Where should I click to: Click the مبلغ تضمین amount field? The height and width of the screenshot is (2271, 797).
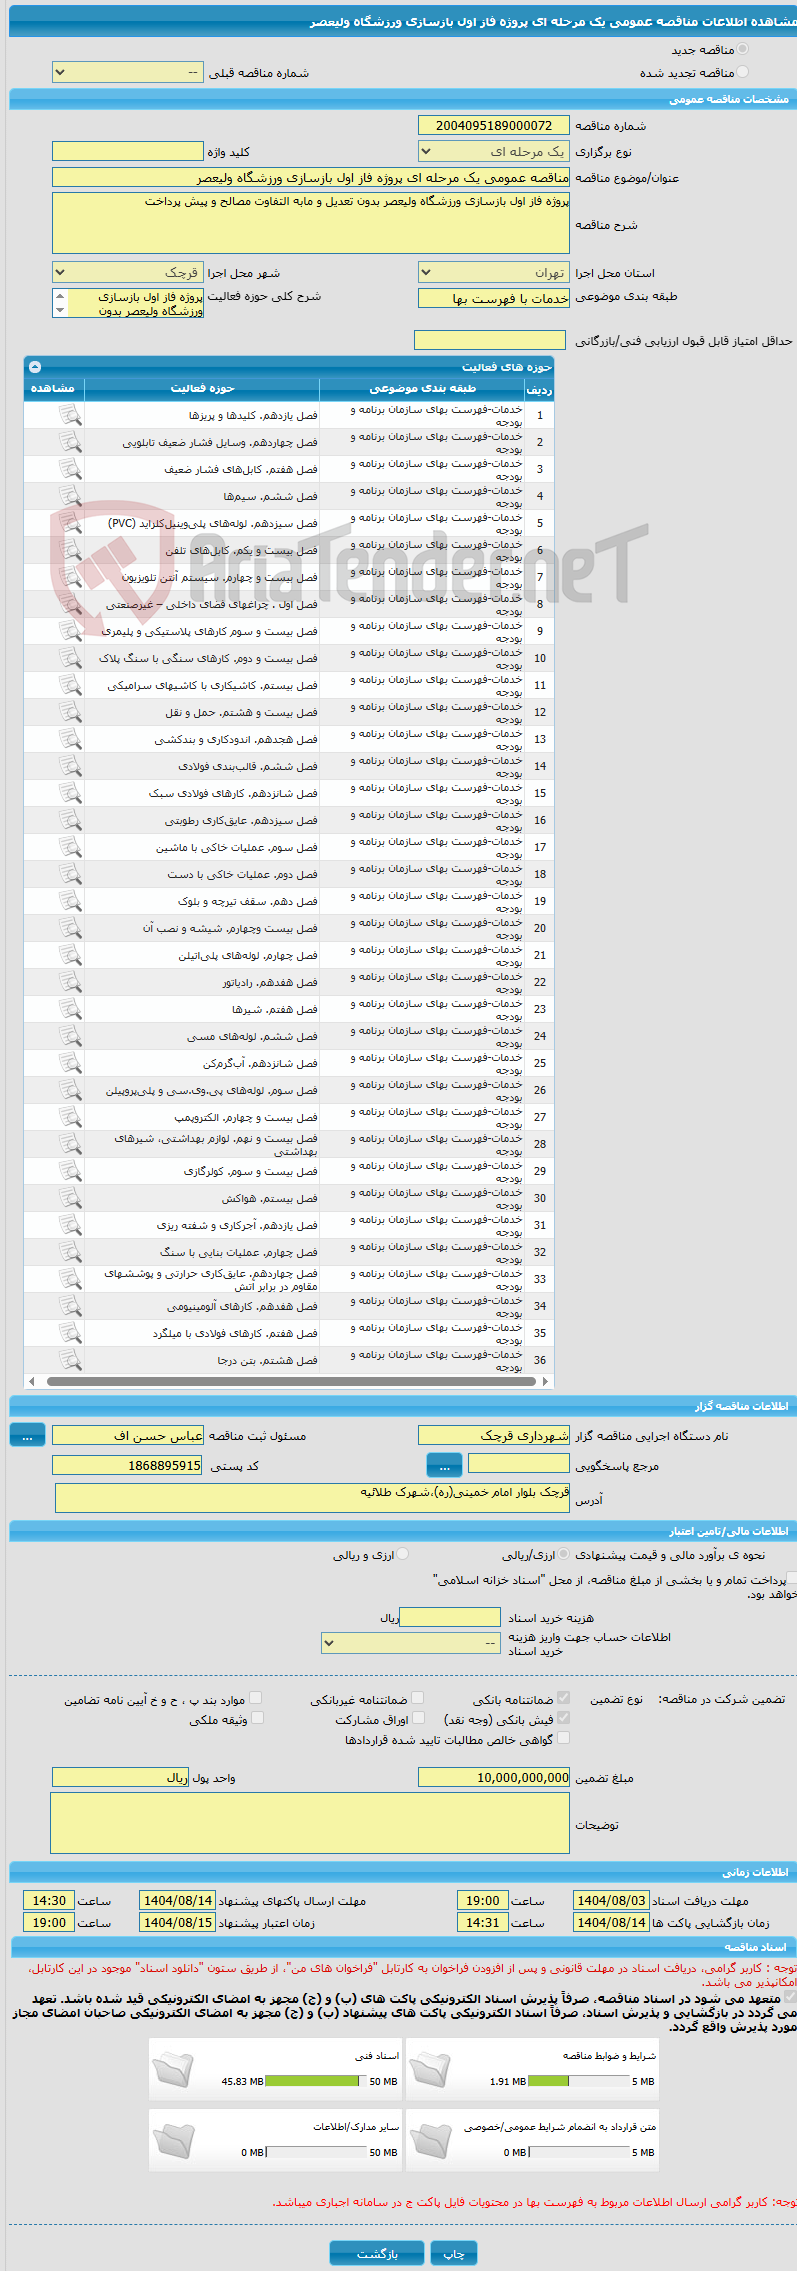tap(494, 1777)
